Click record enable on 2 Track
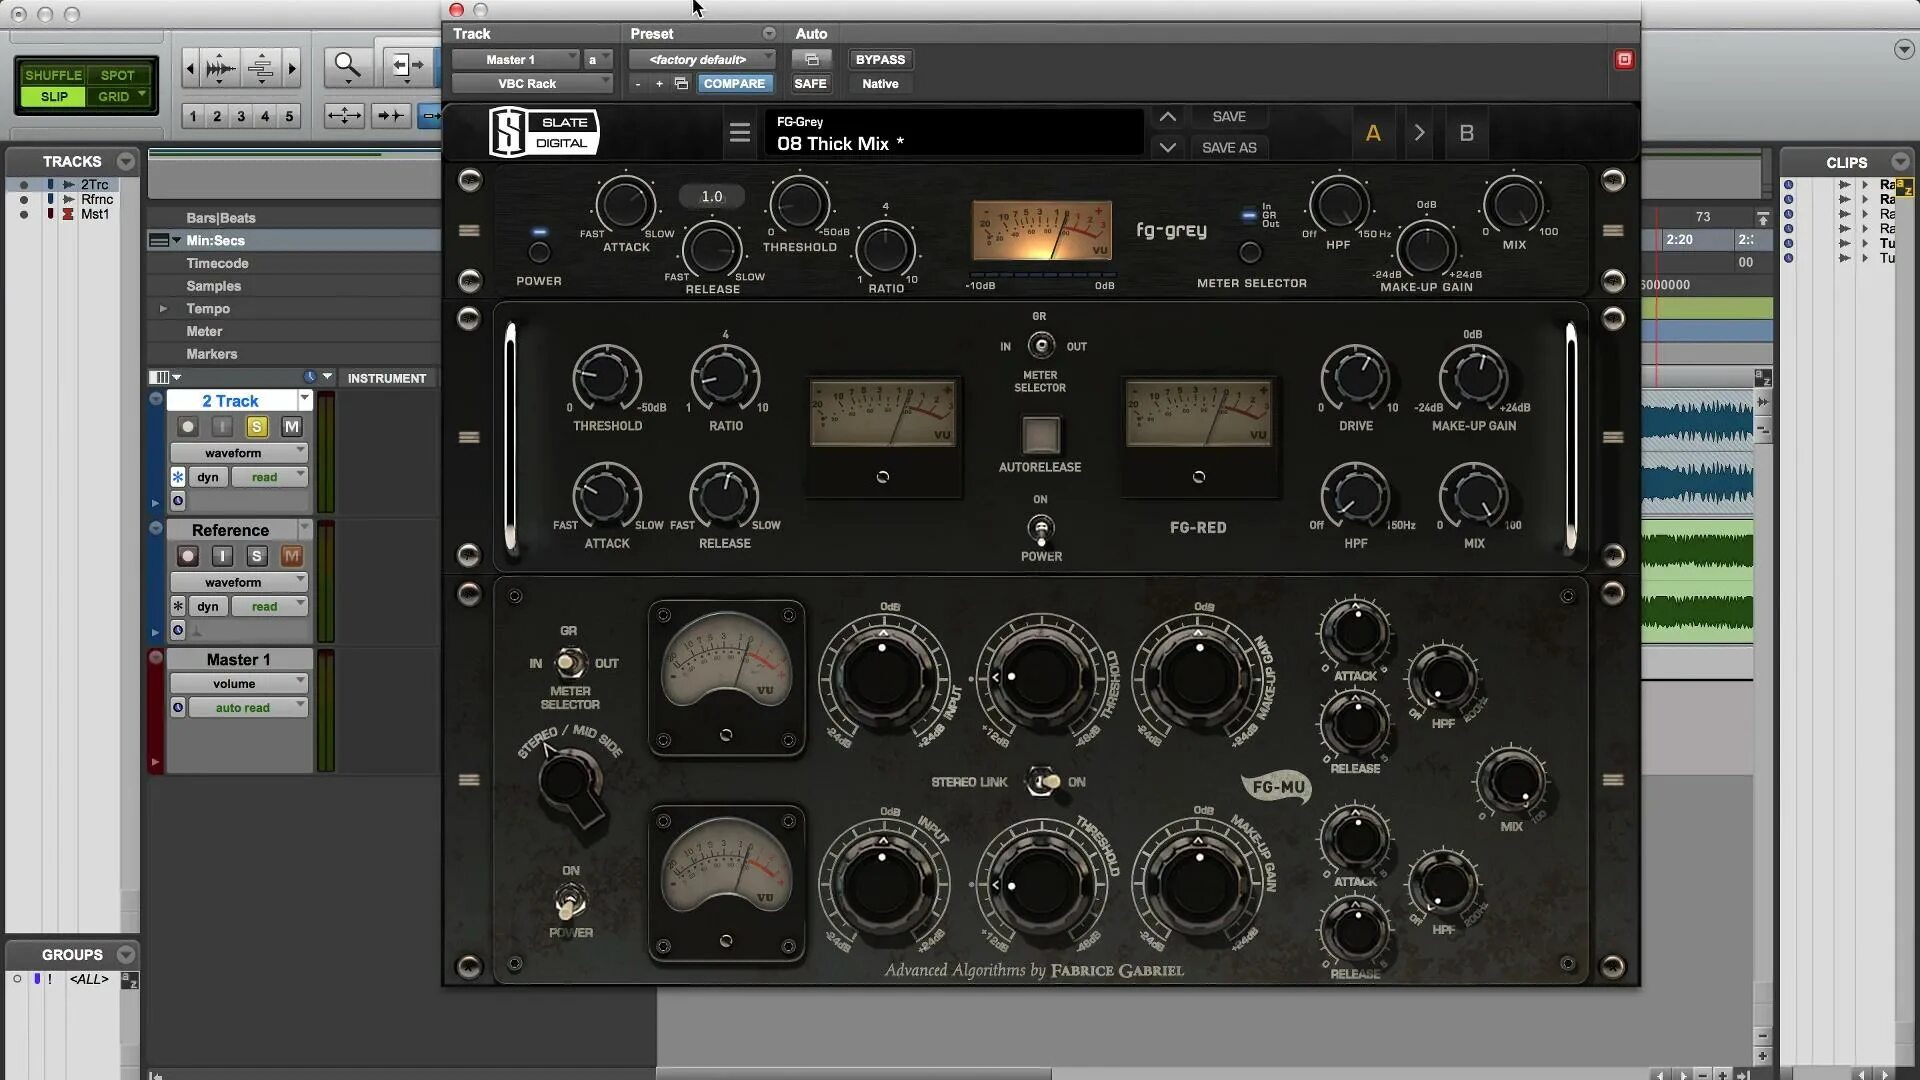The height and width of the screenshot is (1080, 1920). [187, 427]
